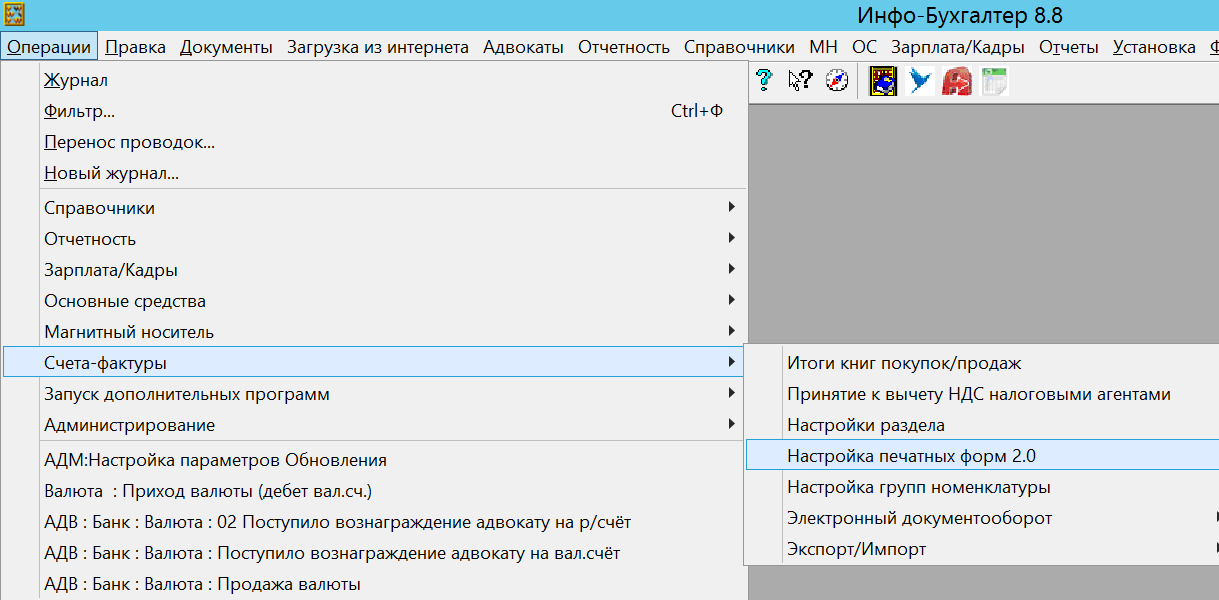
Task: Open the Установка menu
Action: pos(1154,47)
